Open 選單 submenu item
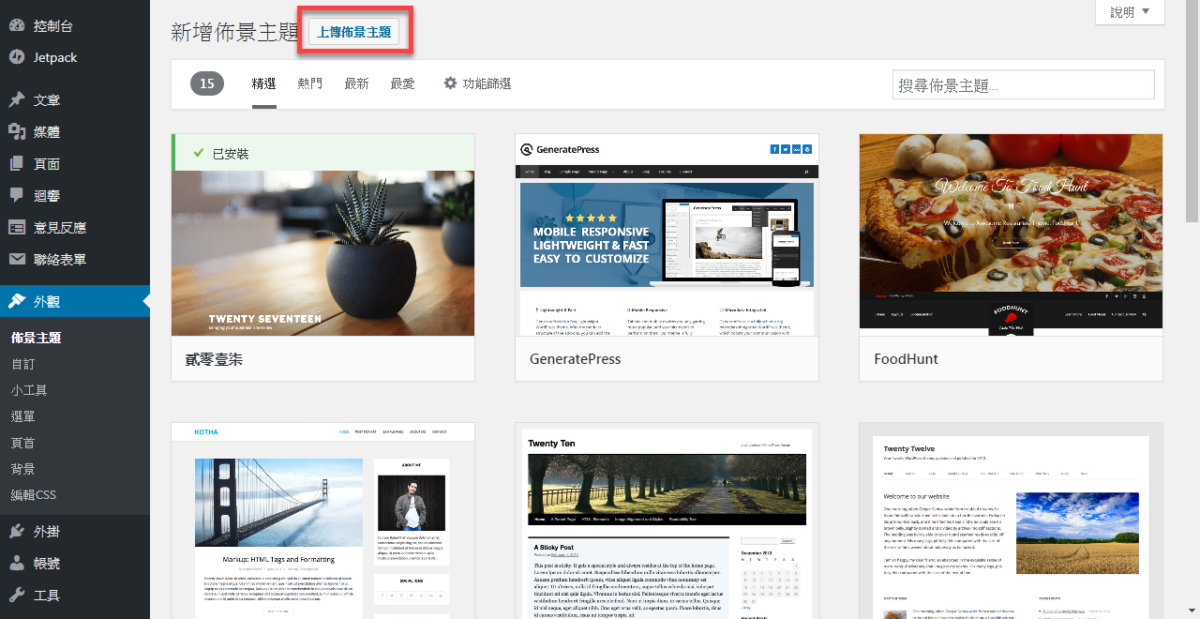 pyautogui.click(x=23, y=416)
